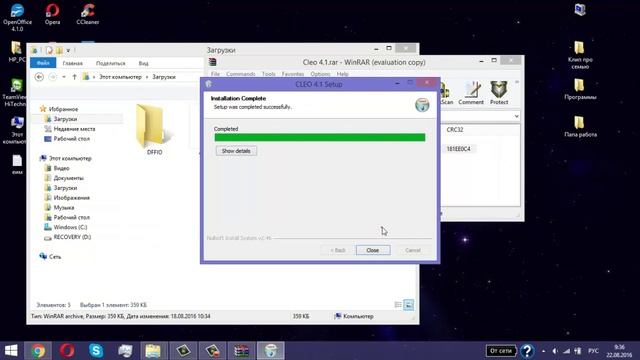Viewport: 640px width, 360px height.
Task: Close the CLEO 4.1 Setup wizard
Action: (373, 250)
